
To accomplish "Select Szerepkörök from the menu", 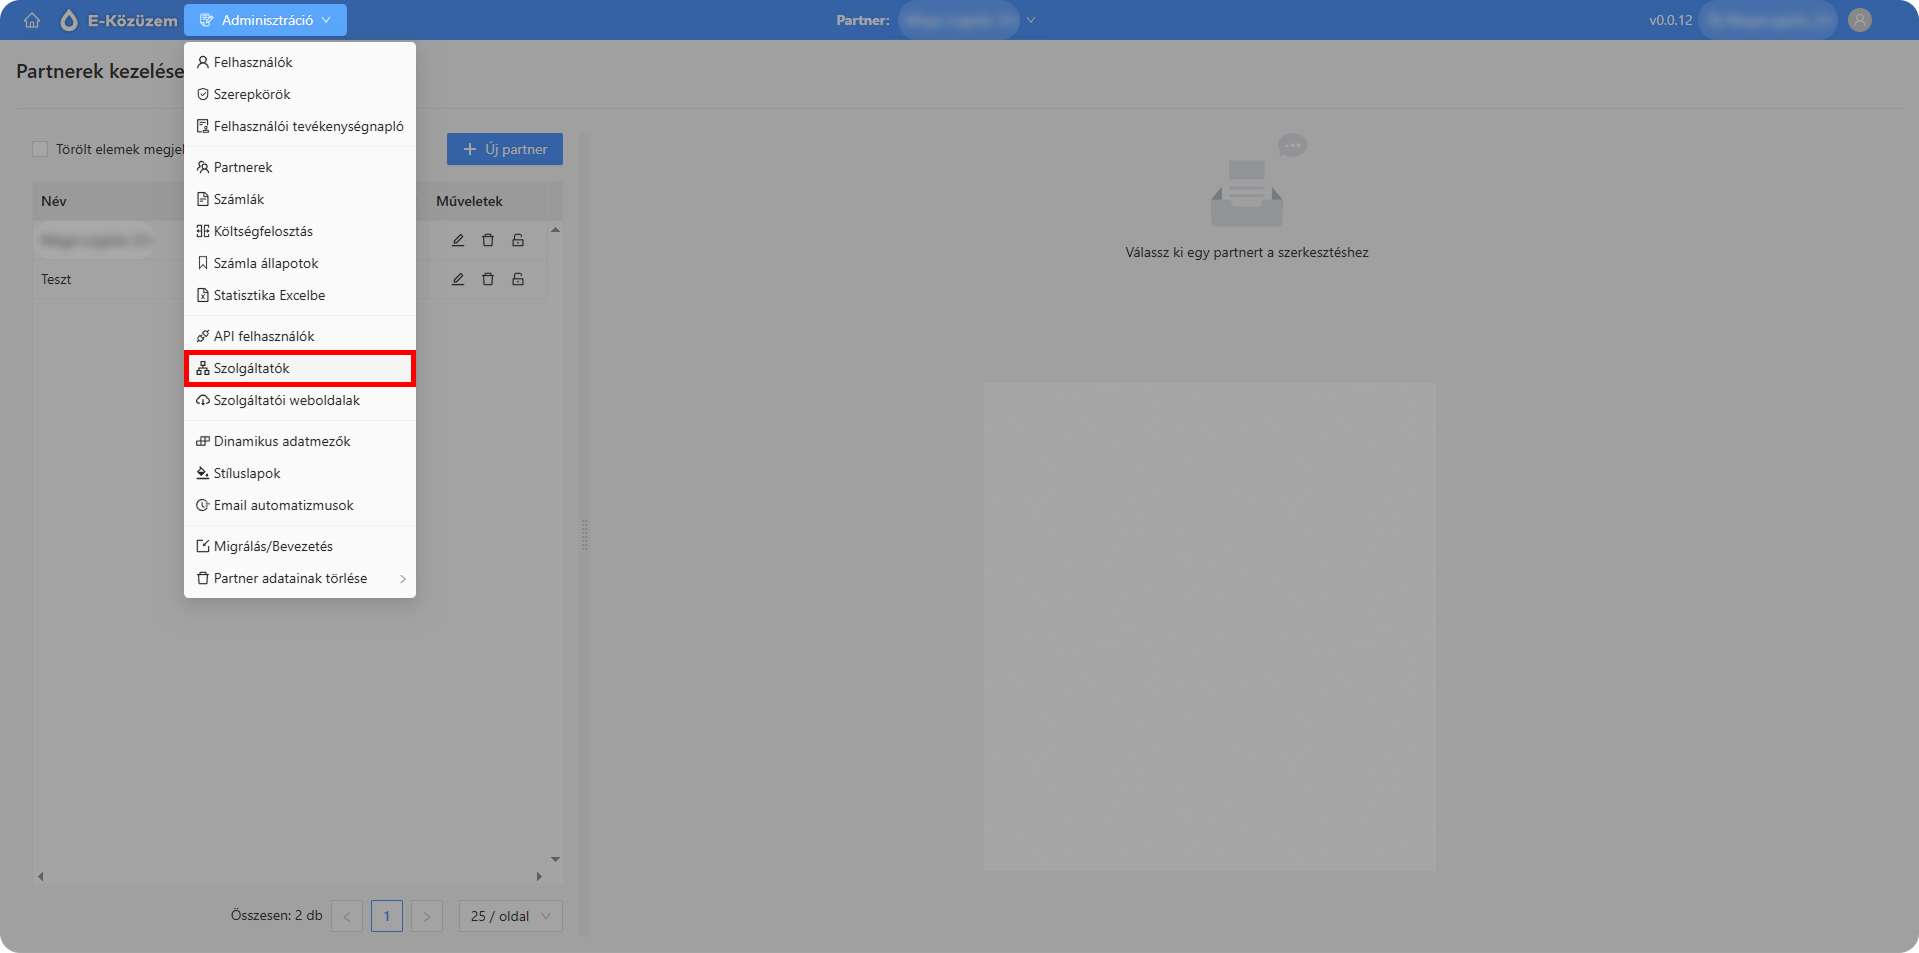I will pos(300,94).
